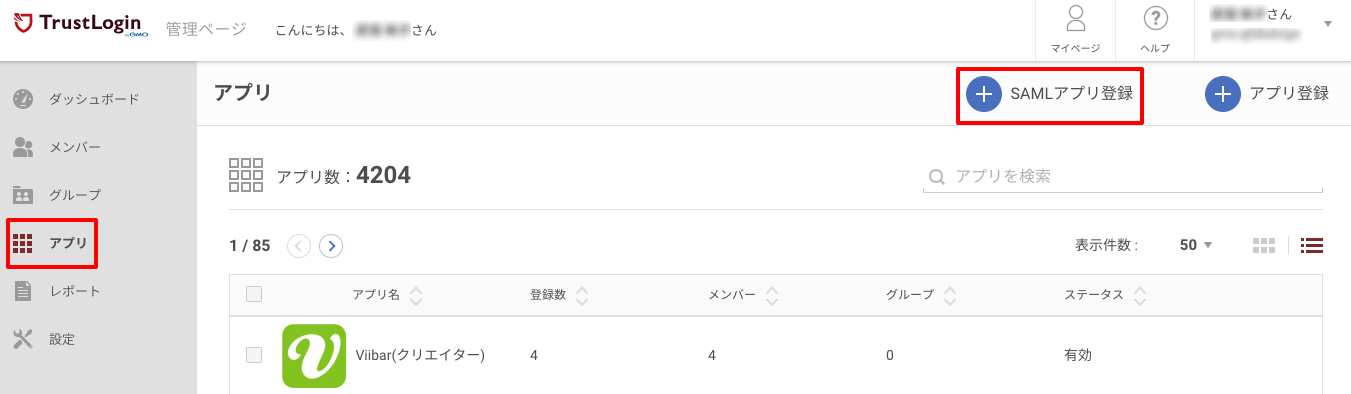Sort by ステータス column arrows
The height and width of the screenshot is (394, 1351).
click(x=1140, y=295)
